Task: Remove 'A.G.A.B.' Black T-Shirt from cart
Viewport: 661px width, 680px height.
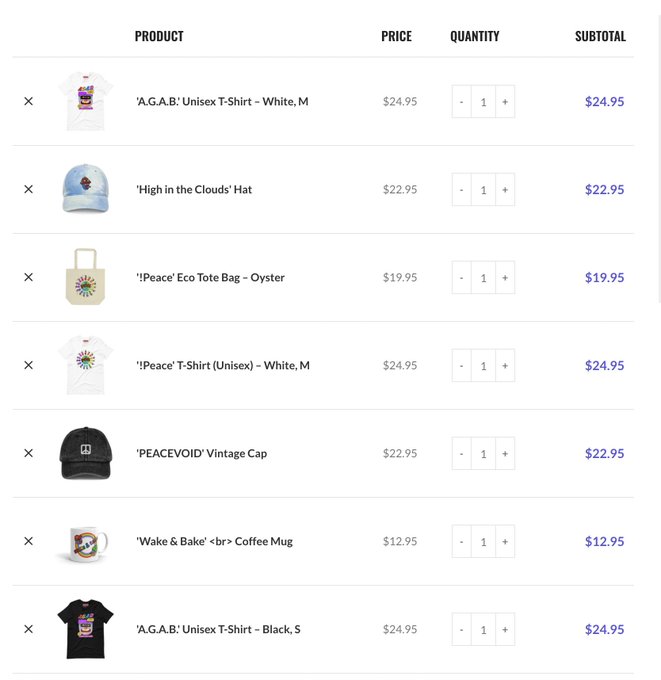Action: coord(28,629)
